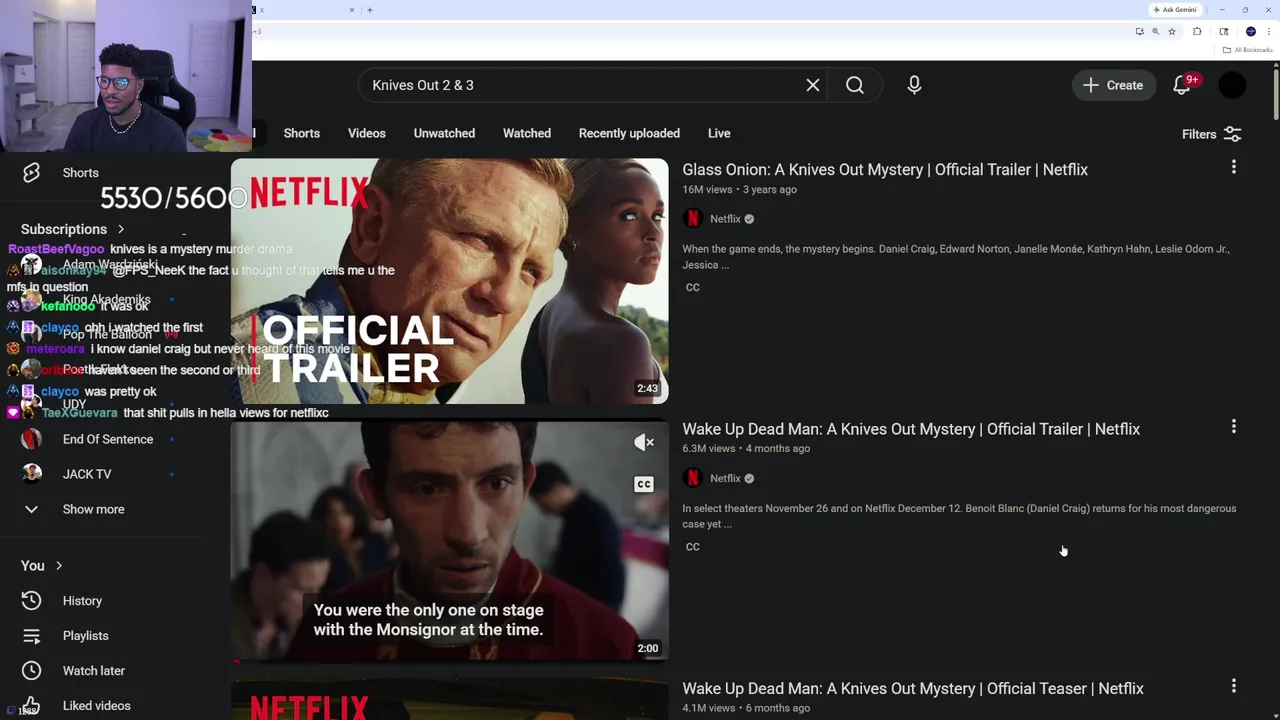Open more options for Glass Onion trailer
This screenshot has width=1280, height=720.
[x=1234, y=167]
